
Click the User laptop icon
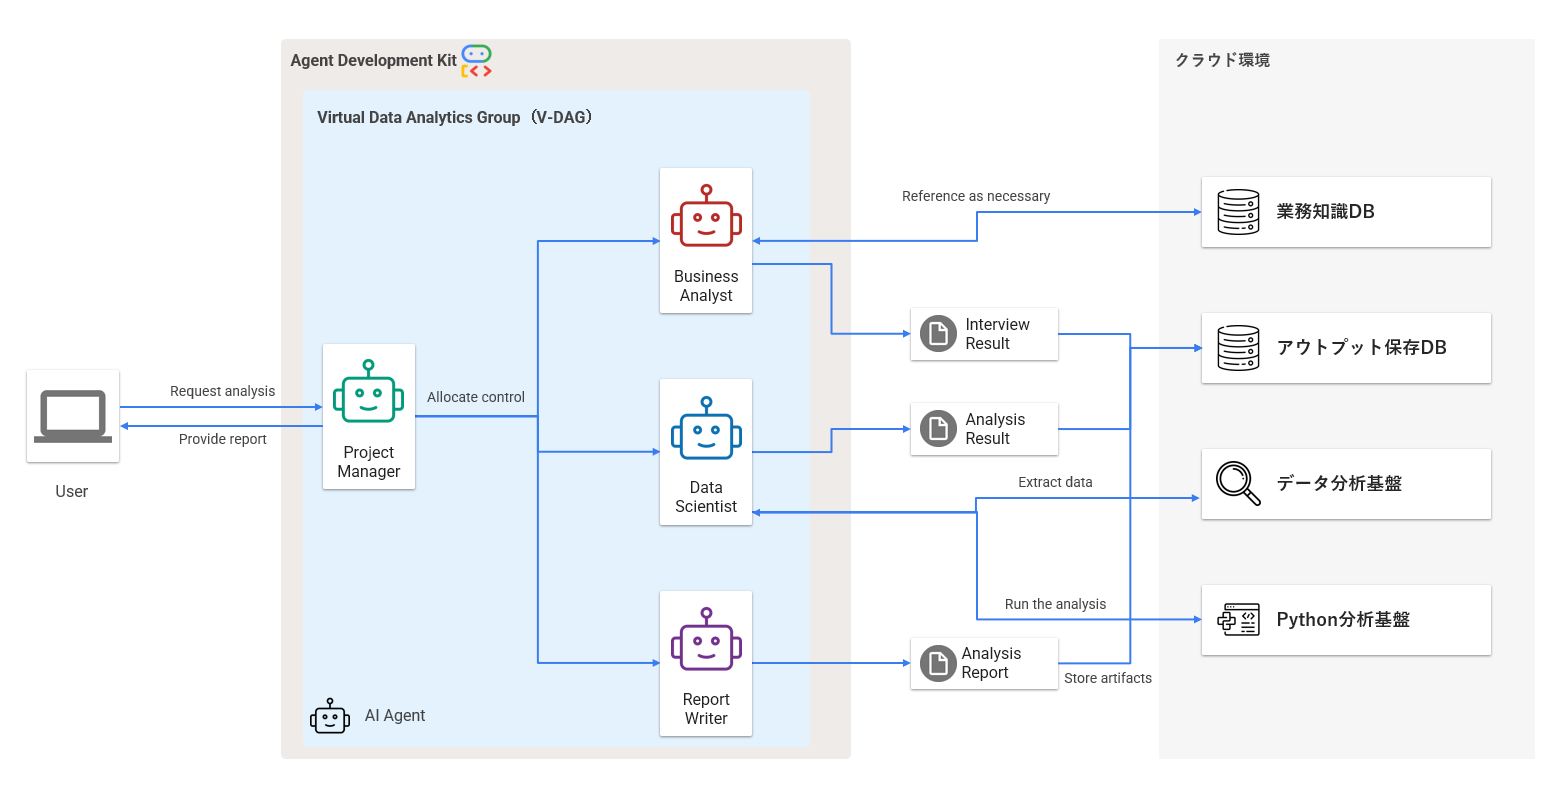tap(73, 416)
